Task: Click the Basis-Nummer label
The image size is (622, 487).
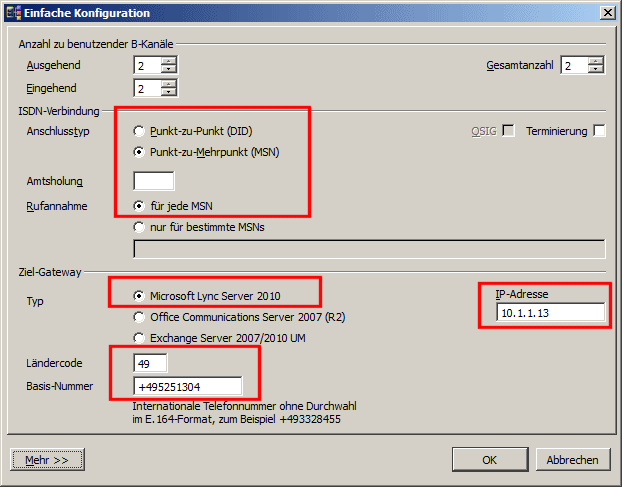Action: (x=60, y=386)
